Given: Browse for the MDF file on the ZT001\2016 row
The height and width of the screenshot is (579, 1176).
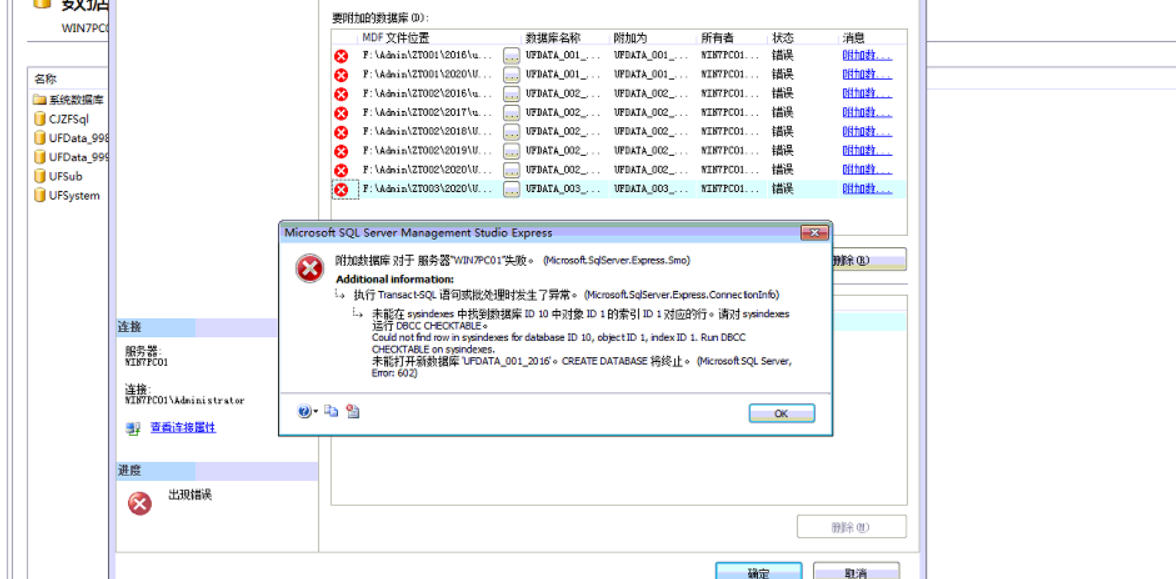Looking at the screenshot, I should (512, 56).
